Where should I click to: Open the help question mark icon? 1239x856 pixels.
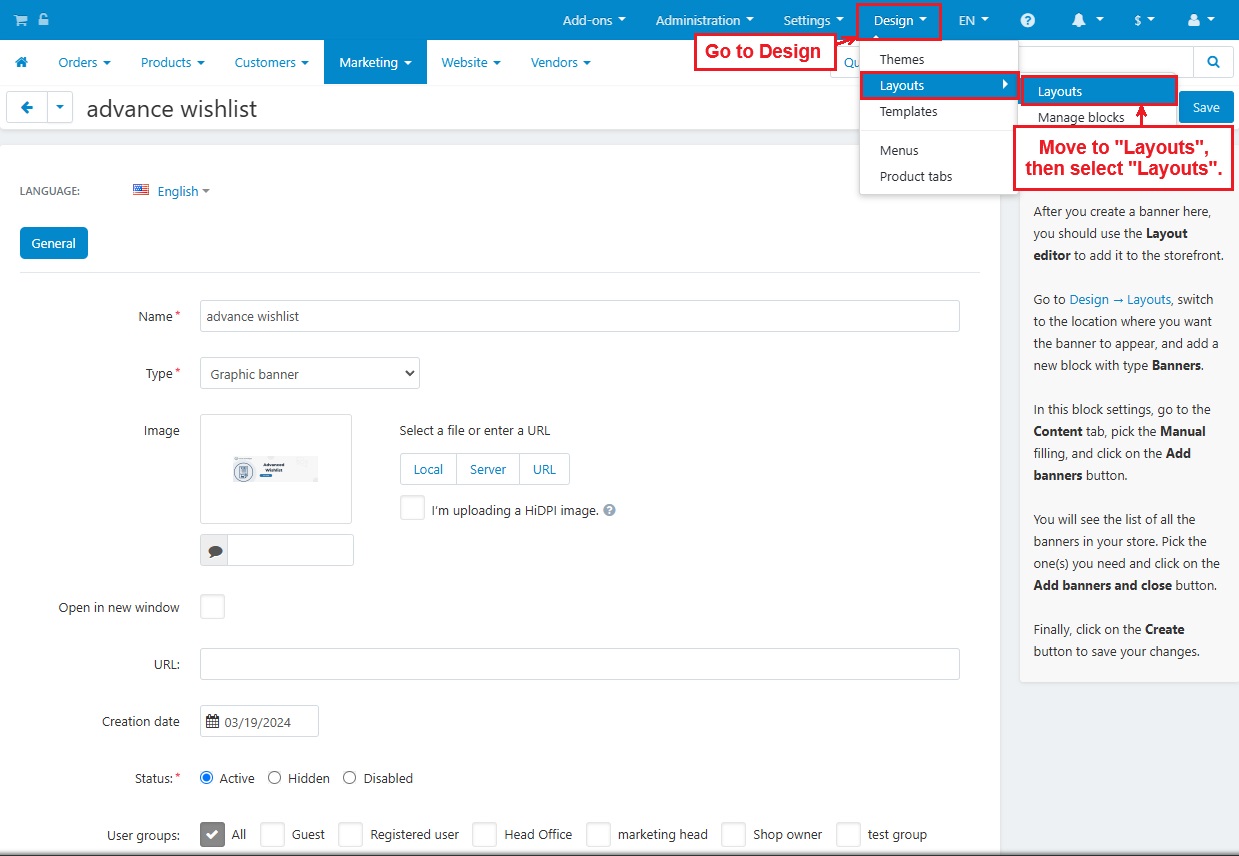point(1028,20)
